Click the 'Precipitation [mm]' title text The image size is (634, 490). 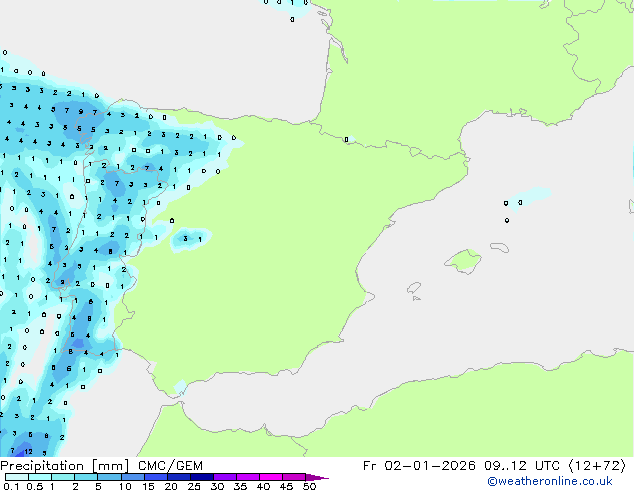(x=65, y=466)
